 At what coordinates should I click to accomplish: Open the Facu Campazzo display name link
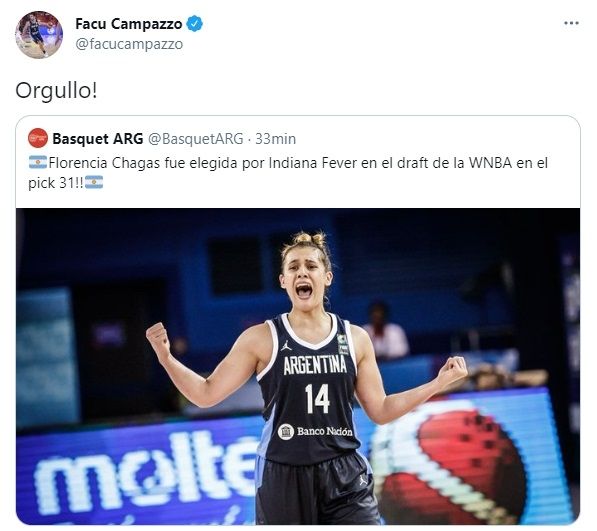[x=129, y=24]
